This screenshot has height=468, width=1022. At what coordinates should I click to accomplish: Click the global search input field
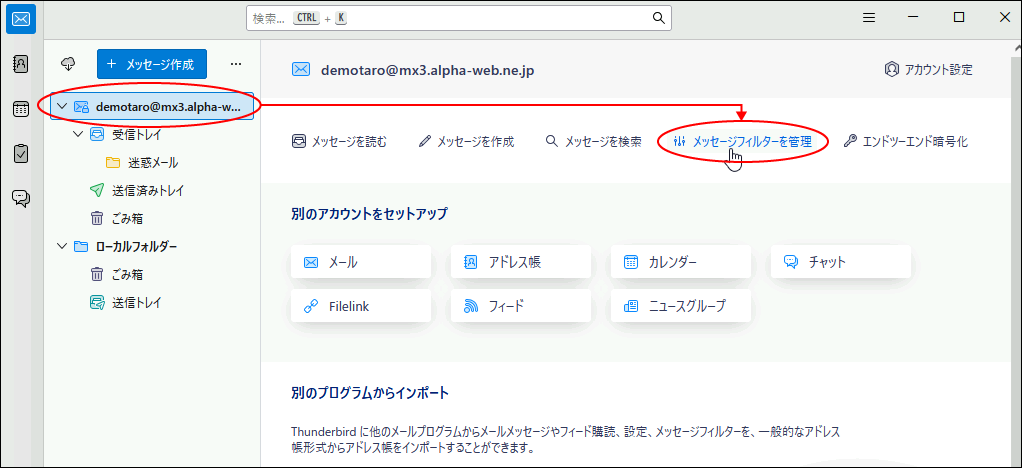coord(450,18)
